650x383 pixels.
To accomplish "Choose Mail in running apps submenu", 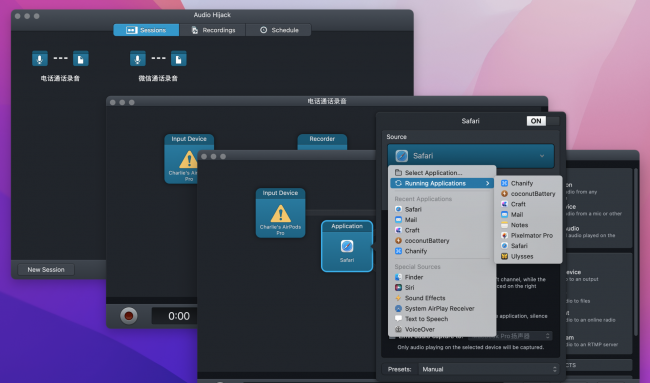I will click(529, 214).
